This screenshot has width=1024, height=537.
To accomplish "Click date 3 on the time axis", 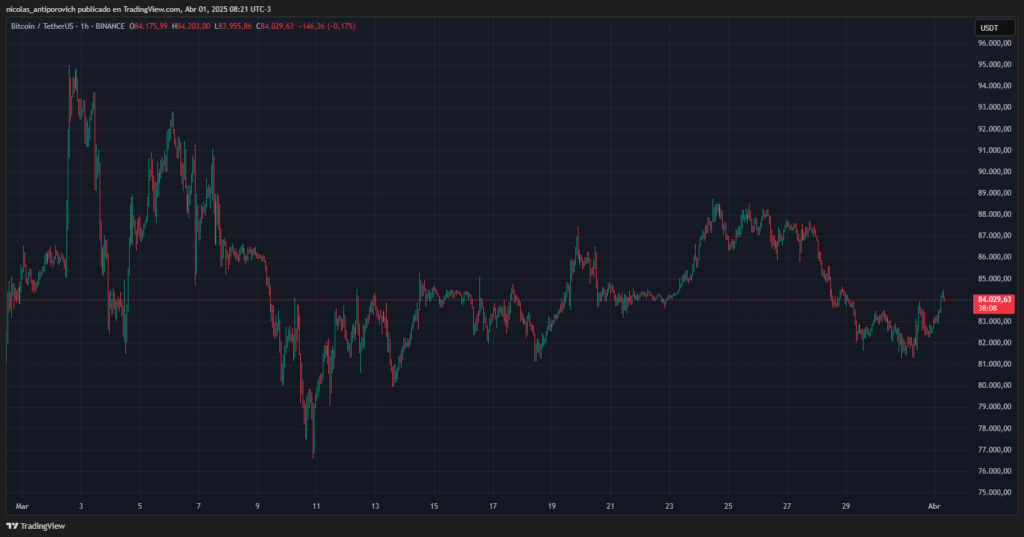I will point(81,506).
